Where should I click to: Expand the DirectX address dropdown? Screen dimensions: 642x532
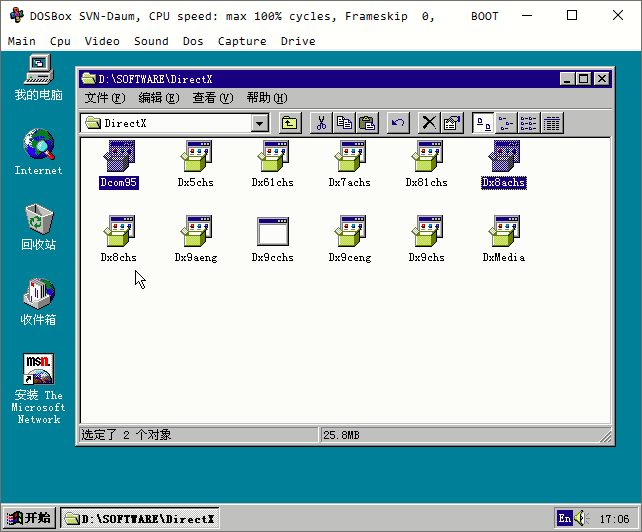pyautogui.click(x=260, y=123)
